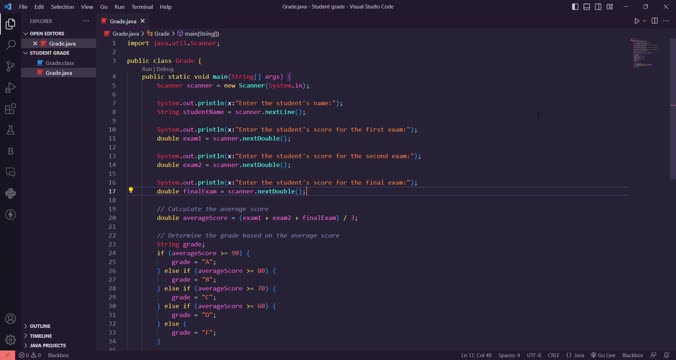The height and width of the screenshot is (360, 676).
Task: Open the Extensions view
Action: pyautogui.click(x=10, y=109)
